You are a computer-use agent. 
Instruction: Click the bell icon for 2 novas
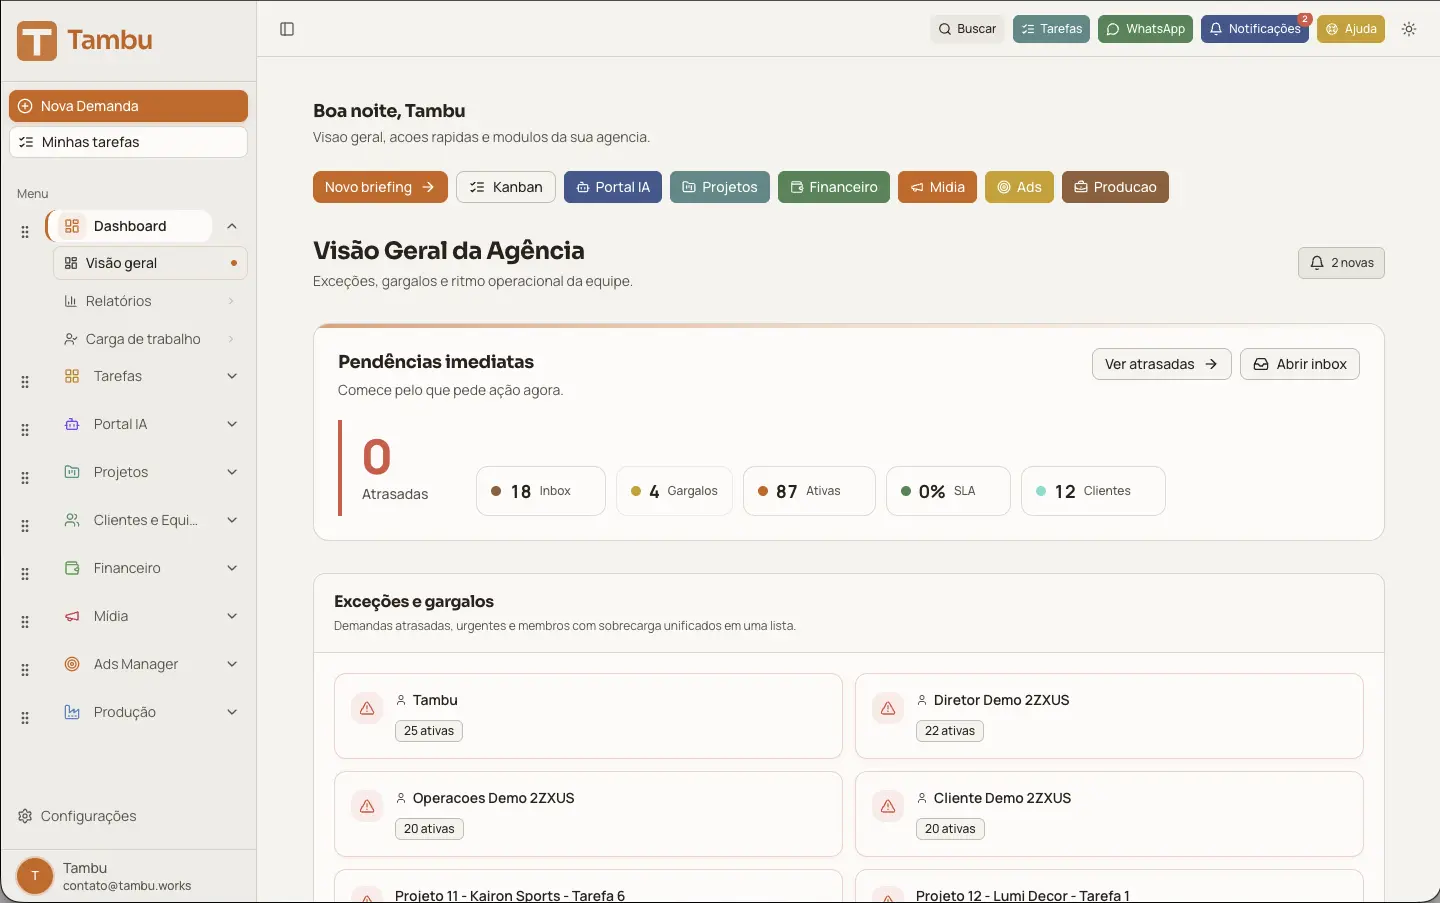[1317, 263]
